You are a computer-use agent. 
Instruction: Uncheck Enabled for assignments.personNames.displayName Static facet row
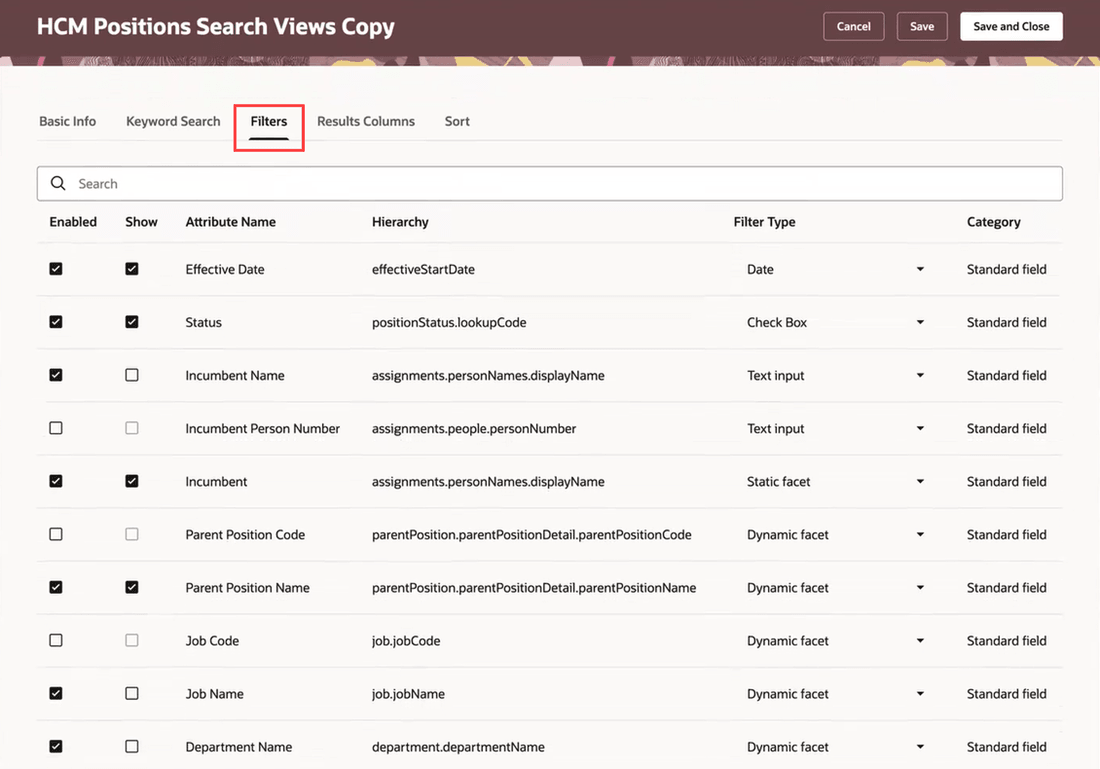[x=56, y=481]
